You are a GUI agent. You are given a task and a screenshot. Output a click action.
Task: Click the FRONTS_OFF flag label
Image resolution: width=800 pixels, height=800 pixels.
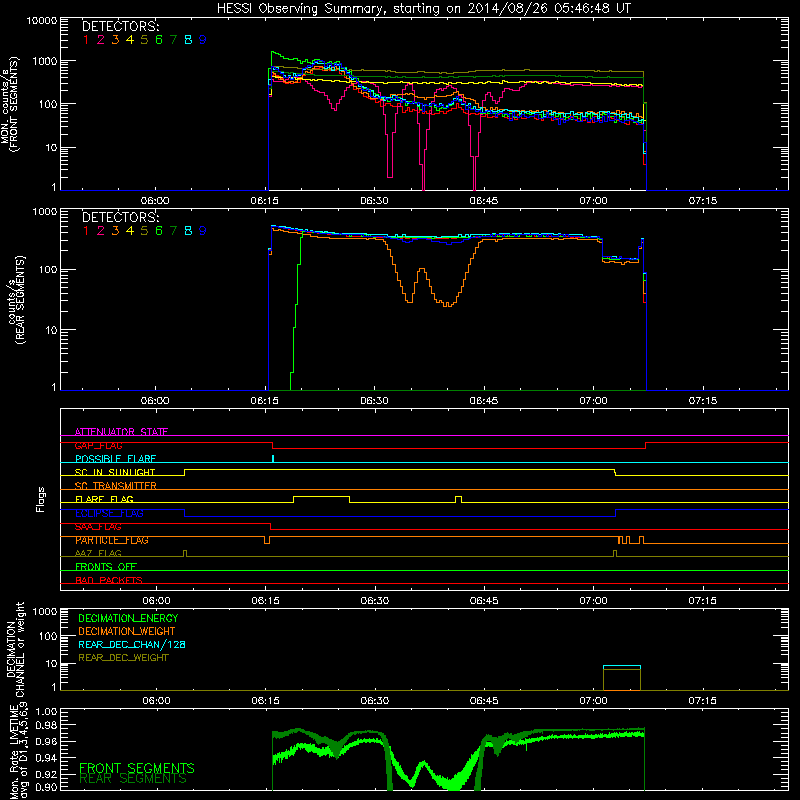tap(106, 567)
